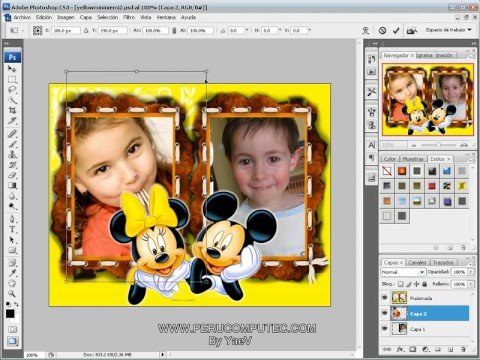Apply the red style swatch in Estilos
This screenshot has width=480, height=360.
pyautogui.click(x=432, y=186)
